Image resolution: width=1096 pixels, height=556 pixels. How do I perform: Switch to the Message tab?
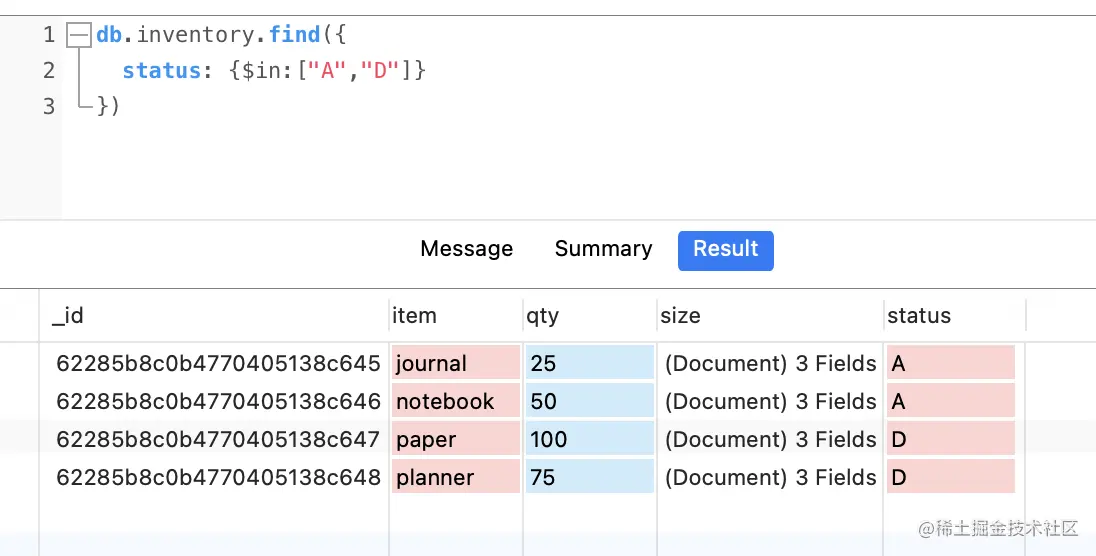tap(466, 249)
